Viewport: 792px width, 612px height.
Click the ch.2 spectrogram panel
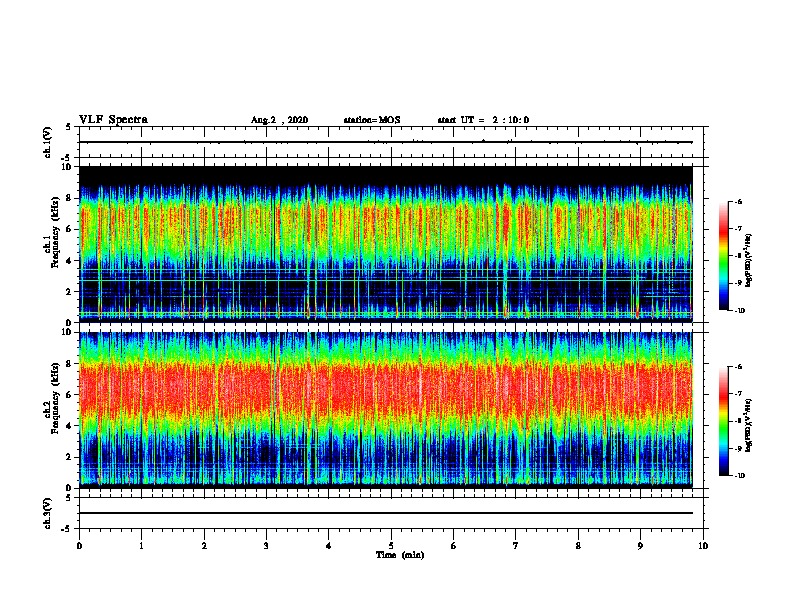(x=386, y=410)
